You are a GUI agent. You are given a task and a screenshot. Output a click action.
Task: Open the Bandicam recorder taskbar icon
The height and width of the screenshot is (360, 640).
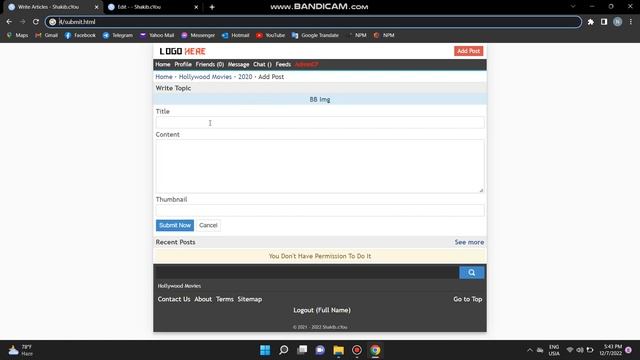(x=357, y=350)
